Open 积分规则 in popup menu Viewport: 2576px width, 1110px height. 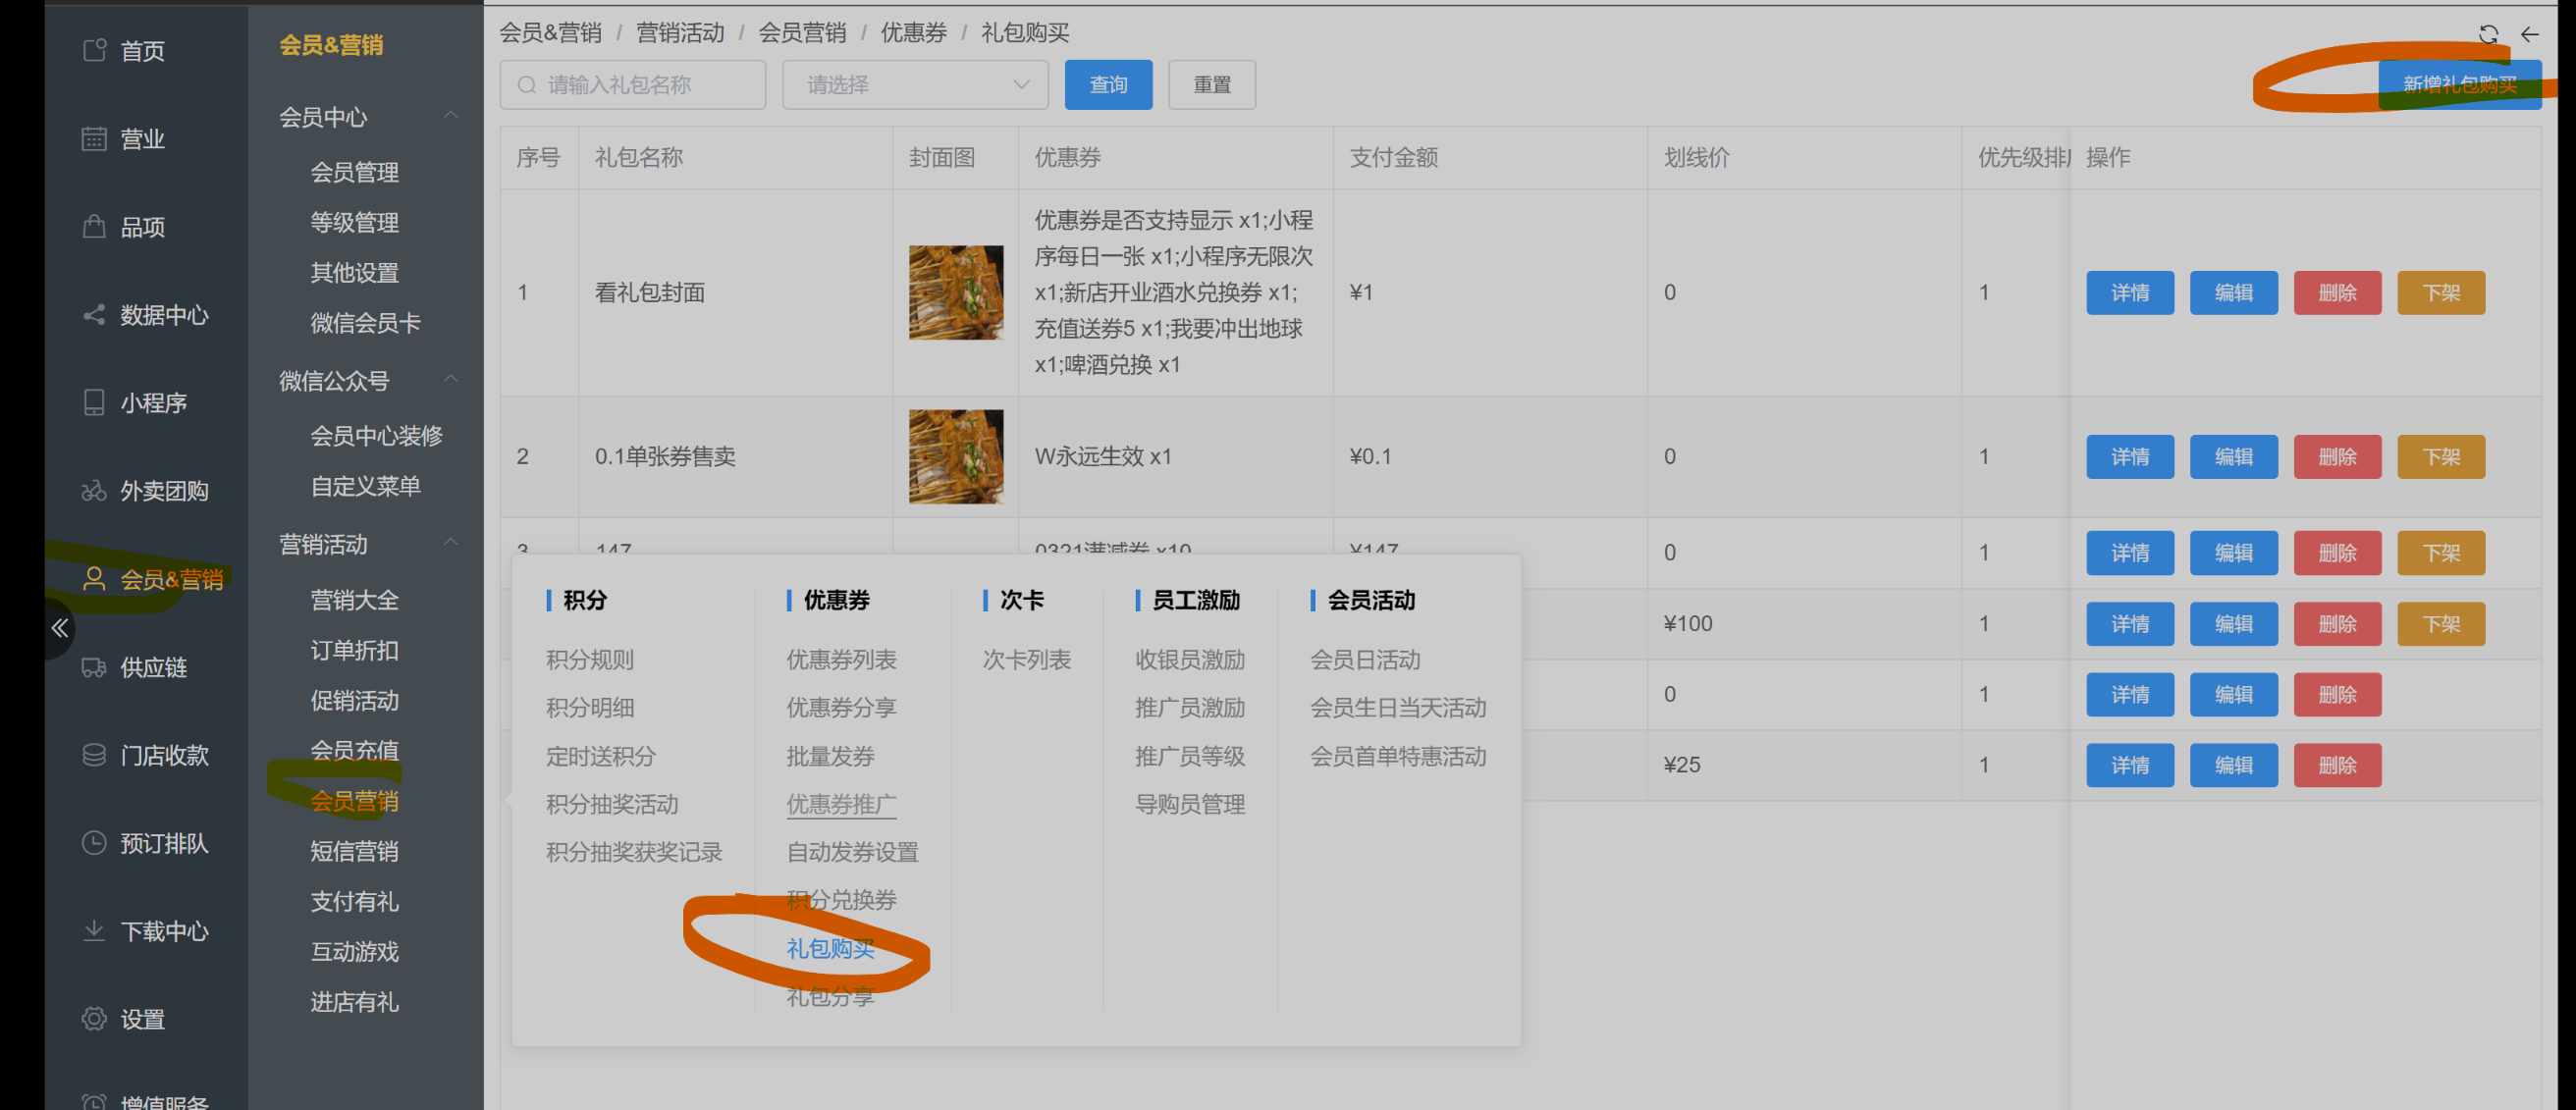[590, 659]
